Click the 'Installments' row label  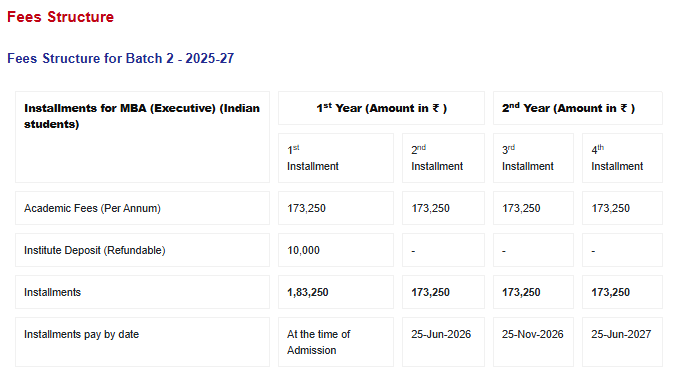click(52, 292)
